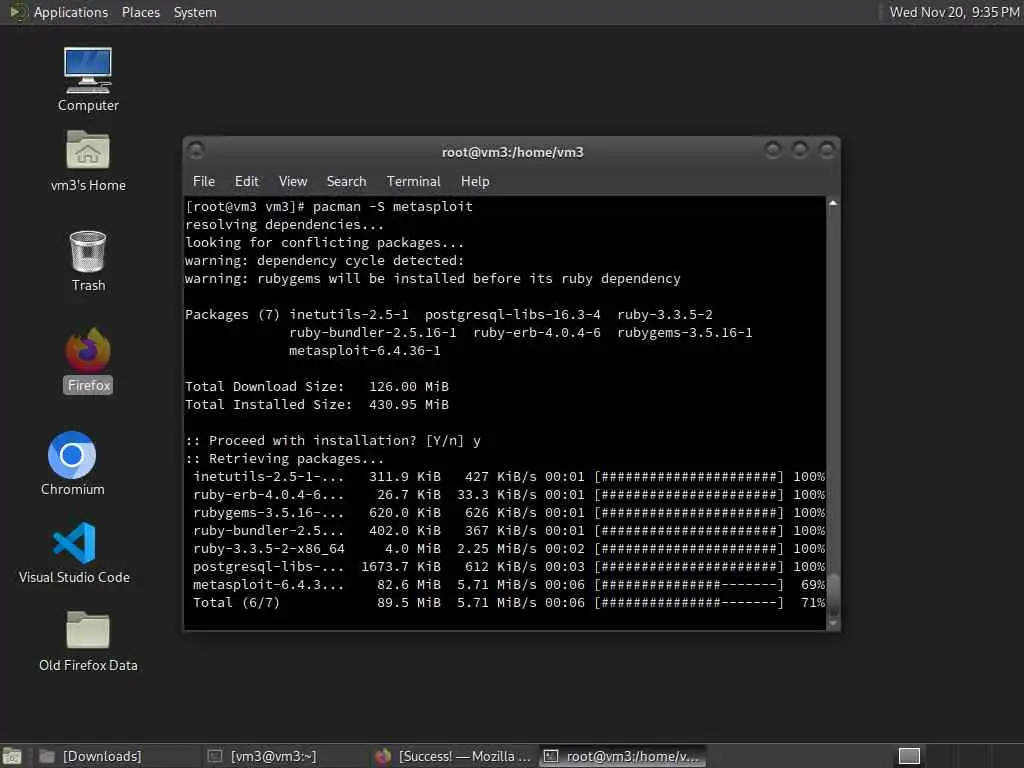Open the Places menu

pos(140,12)
